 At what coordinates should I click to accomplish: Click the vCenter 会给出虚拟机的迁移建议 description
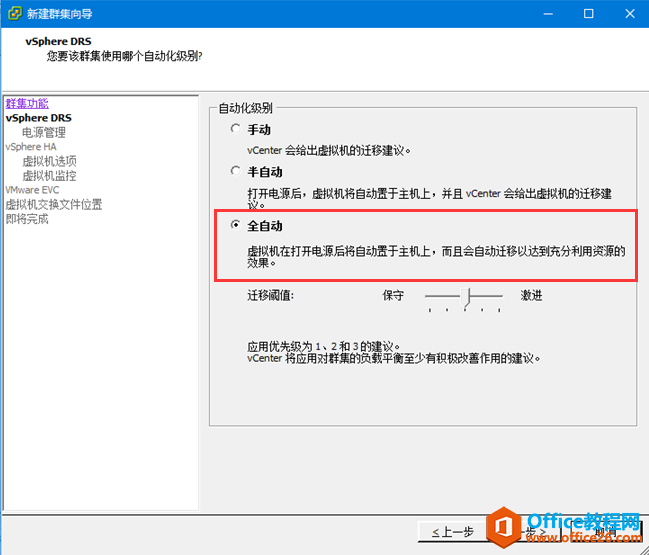329,150
